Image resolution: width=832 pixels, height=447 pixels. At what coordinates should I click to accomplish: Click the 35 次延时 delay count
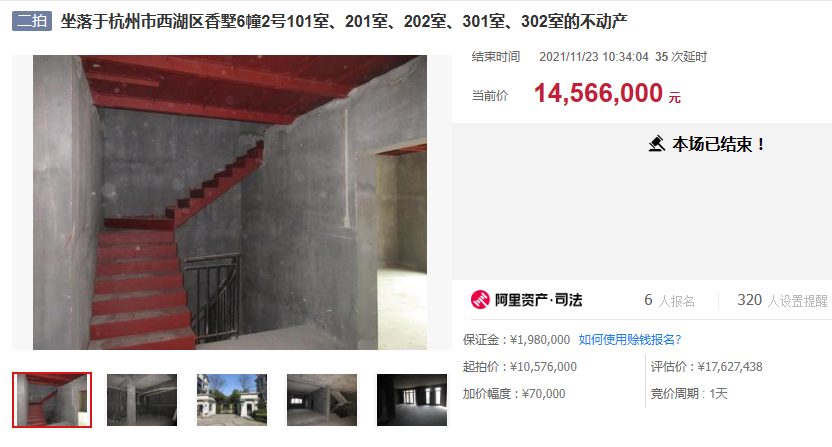point(681,57)
